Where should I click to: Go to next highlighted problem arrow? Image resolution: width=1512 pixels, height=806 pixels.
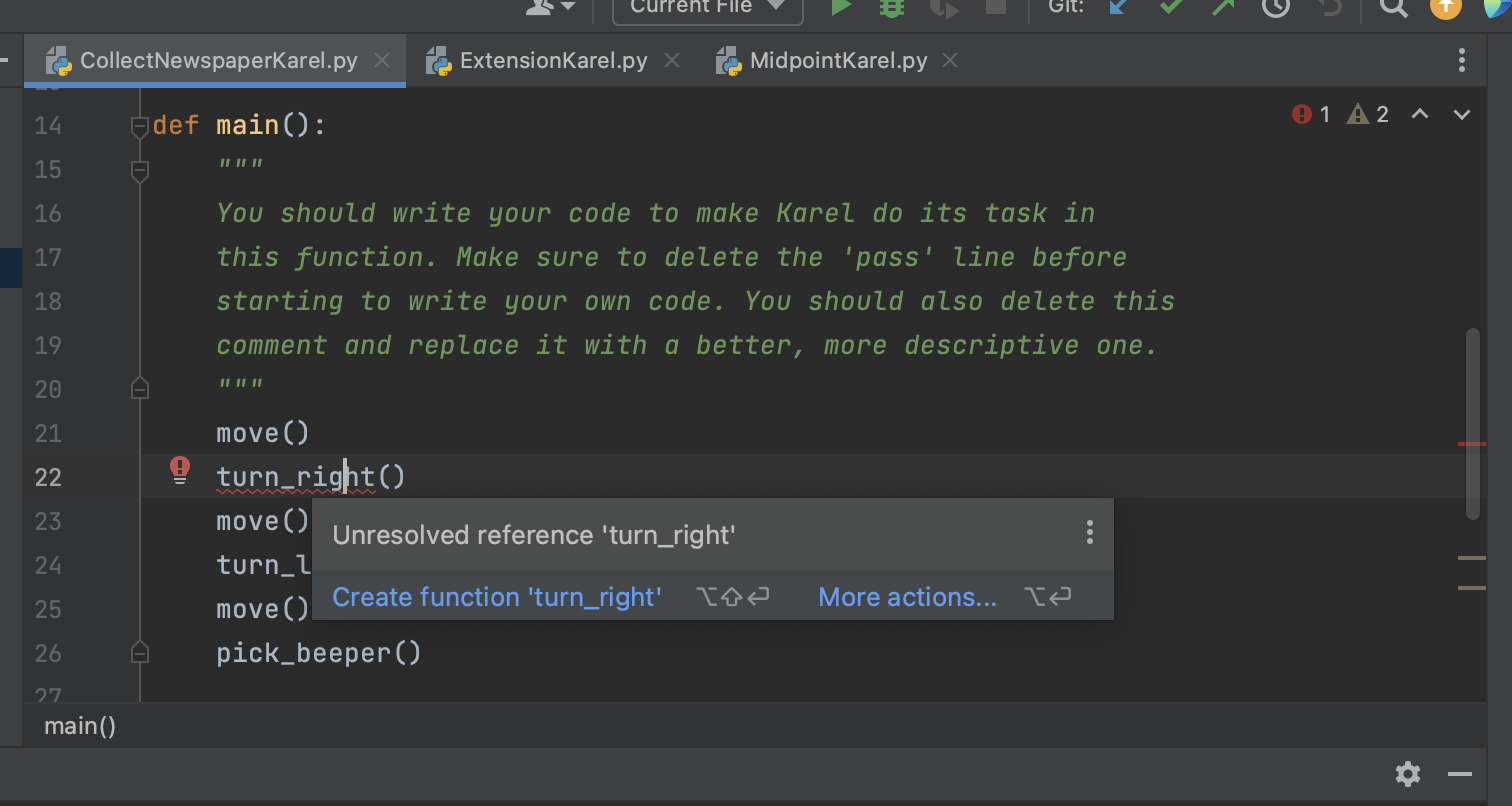click(1462, 114)
